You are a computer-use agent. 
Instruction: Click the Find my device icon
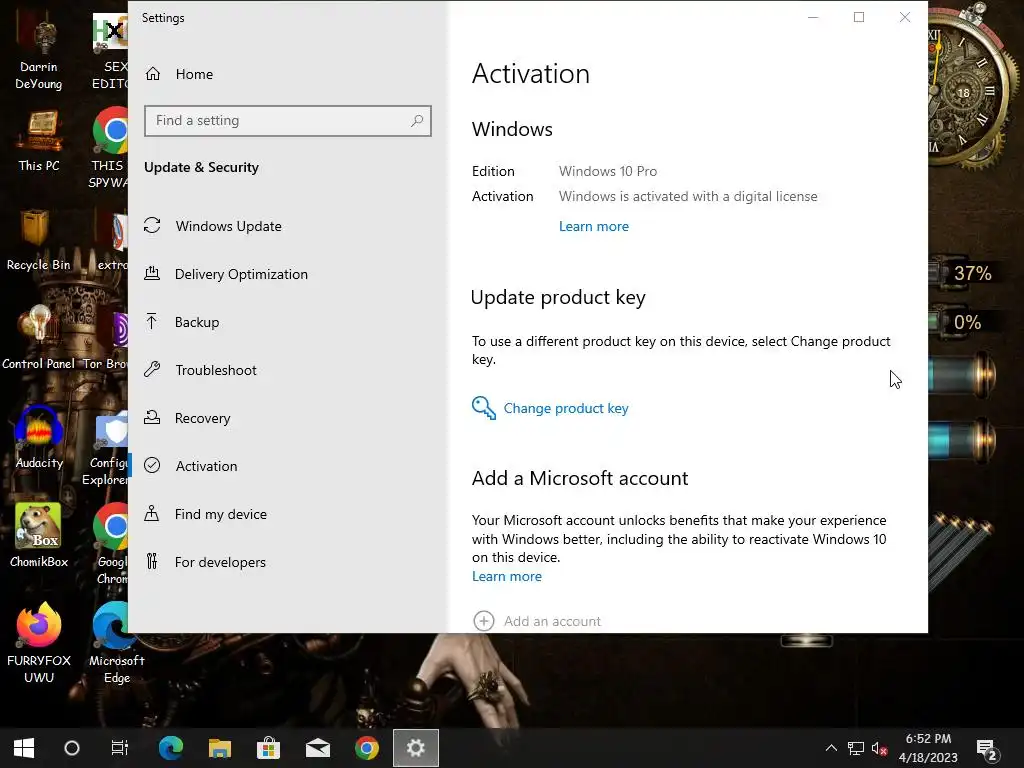tap(152, 513)
